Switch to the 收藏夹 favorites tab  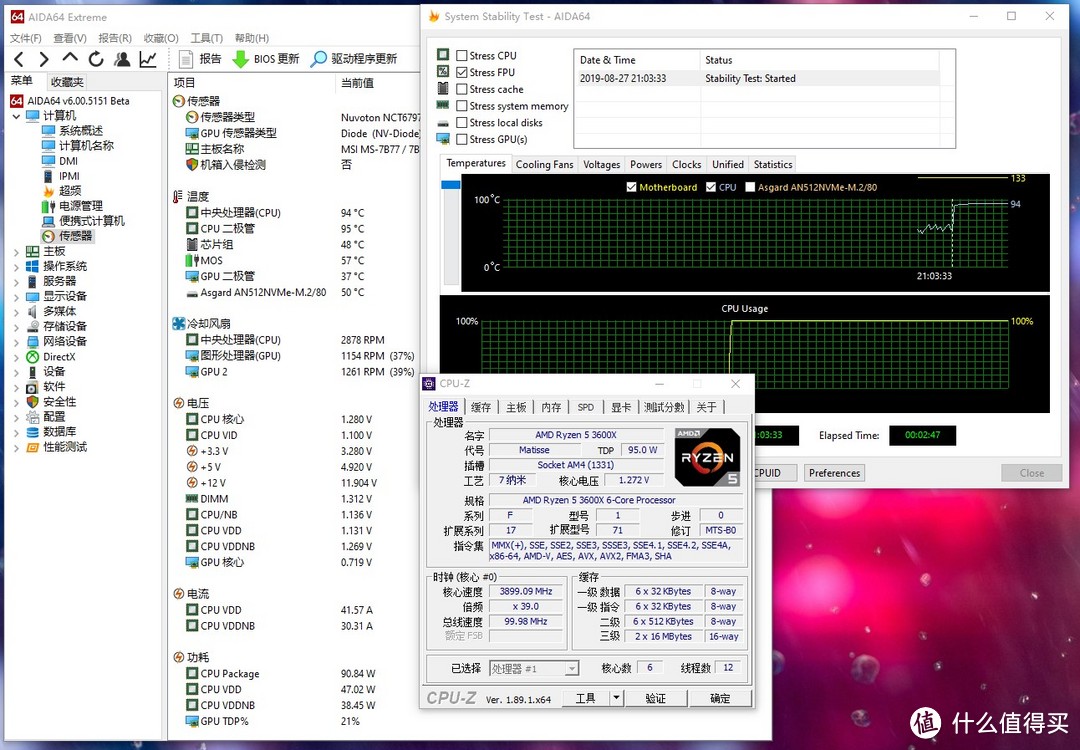tap(67, 82)
